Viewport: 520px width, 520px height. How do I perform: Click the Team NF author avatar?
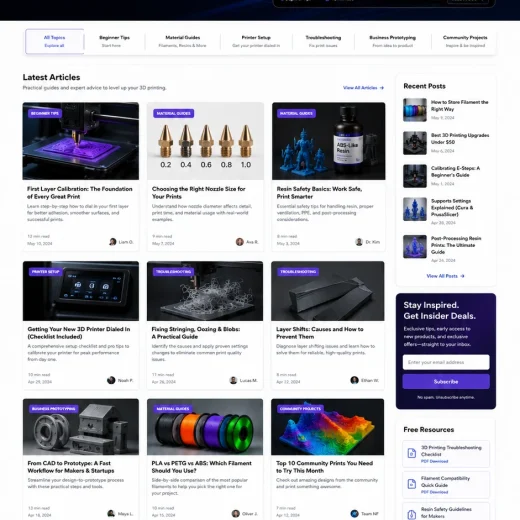pyautogui.click(x=354, y=514)
